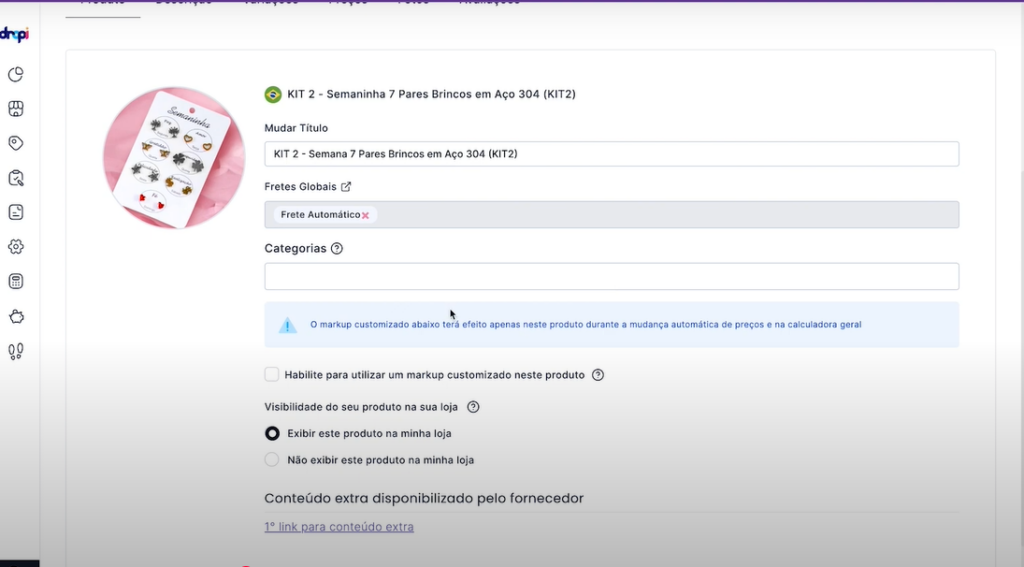The image size is (1024, 567).
Task: Open the clipboard check sidebar icon
Action: coord(16,178)
